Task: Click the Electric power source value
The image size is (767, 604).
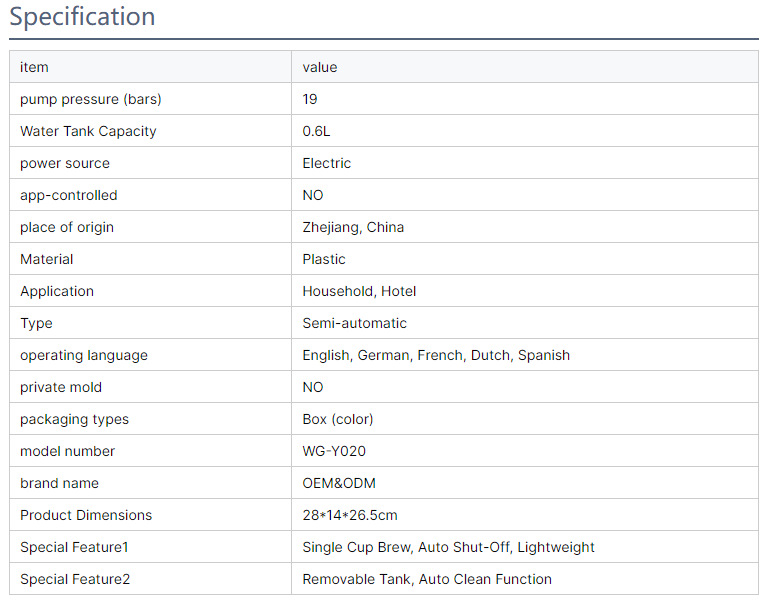Action: [x=327, y=163]
